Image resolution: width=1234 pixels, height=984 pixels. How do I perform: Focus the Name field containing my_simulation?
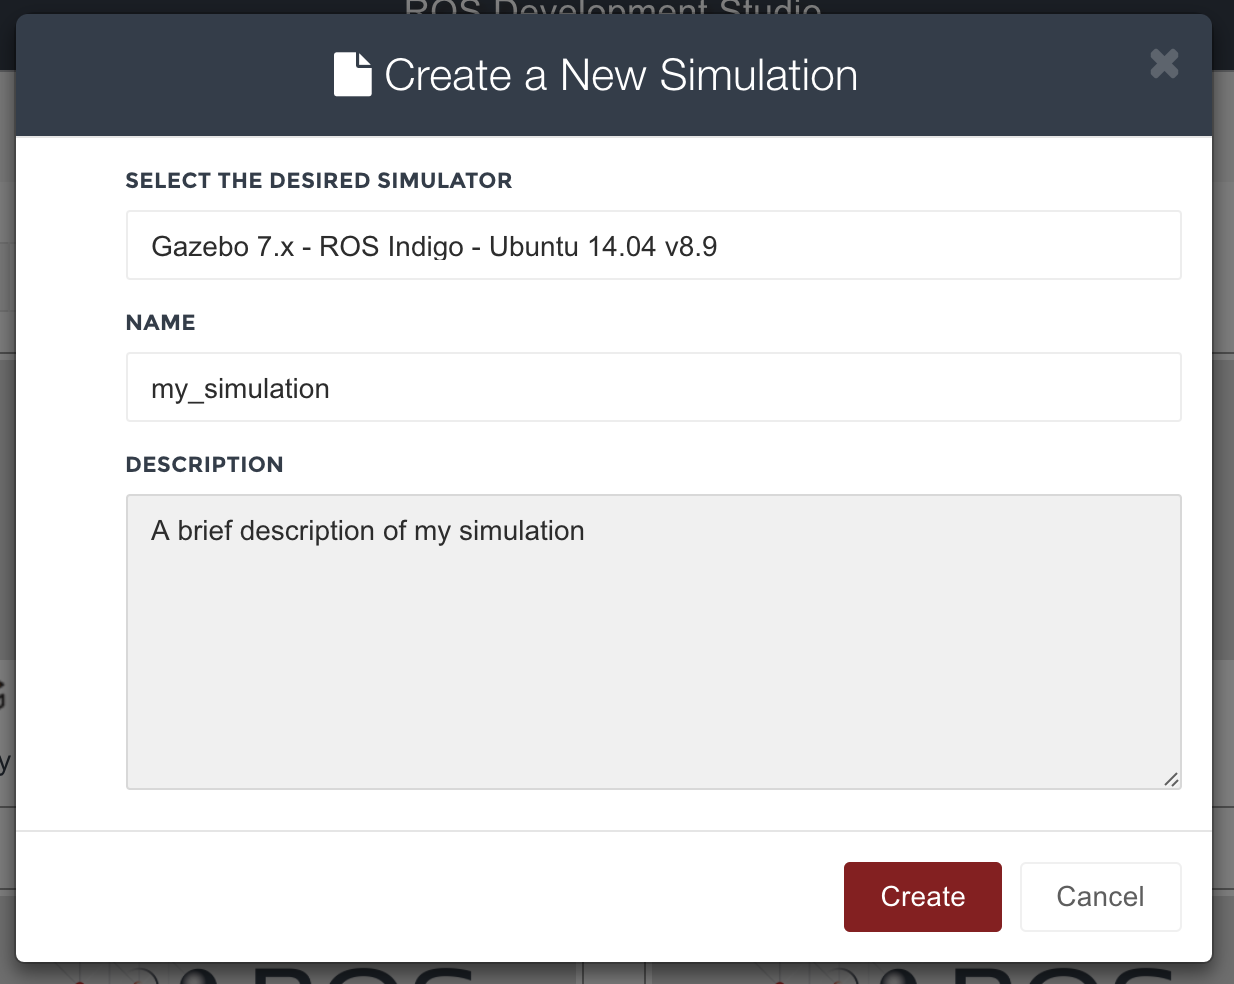click(653, 387)
